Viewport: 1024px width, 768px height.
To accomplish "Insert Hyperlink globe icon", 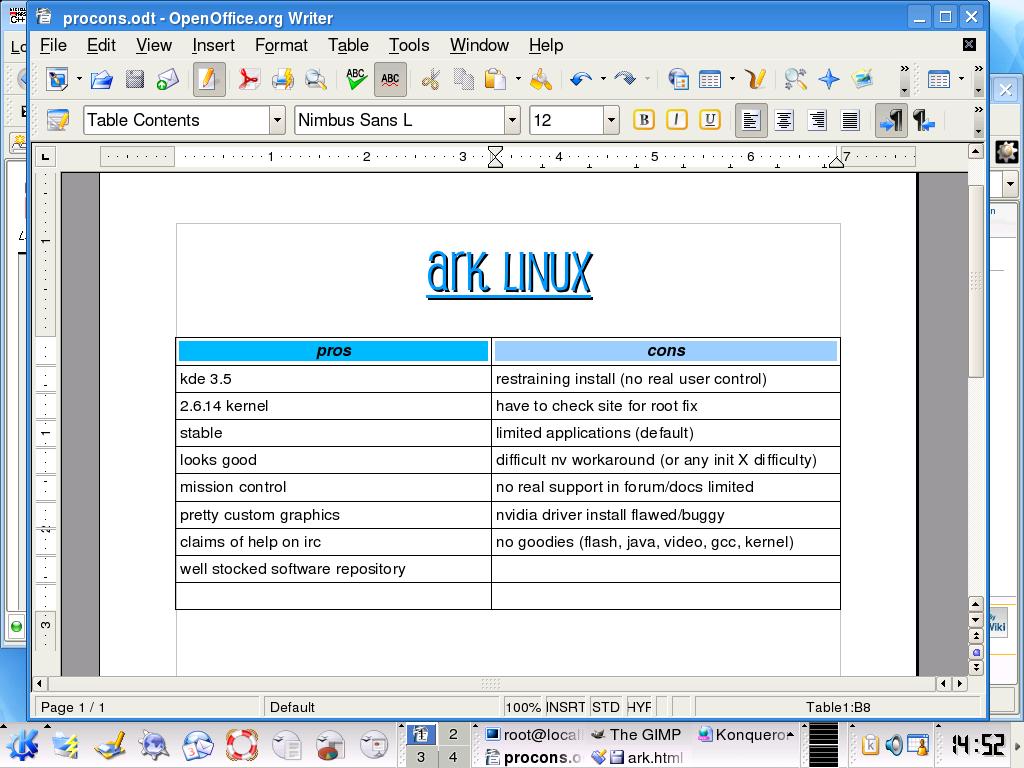I will (x=678, y=80).
